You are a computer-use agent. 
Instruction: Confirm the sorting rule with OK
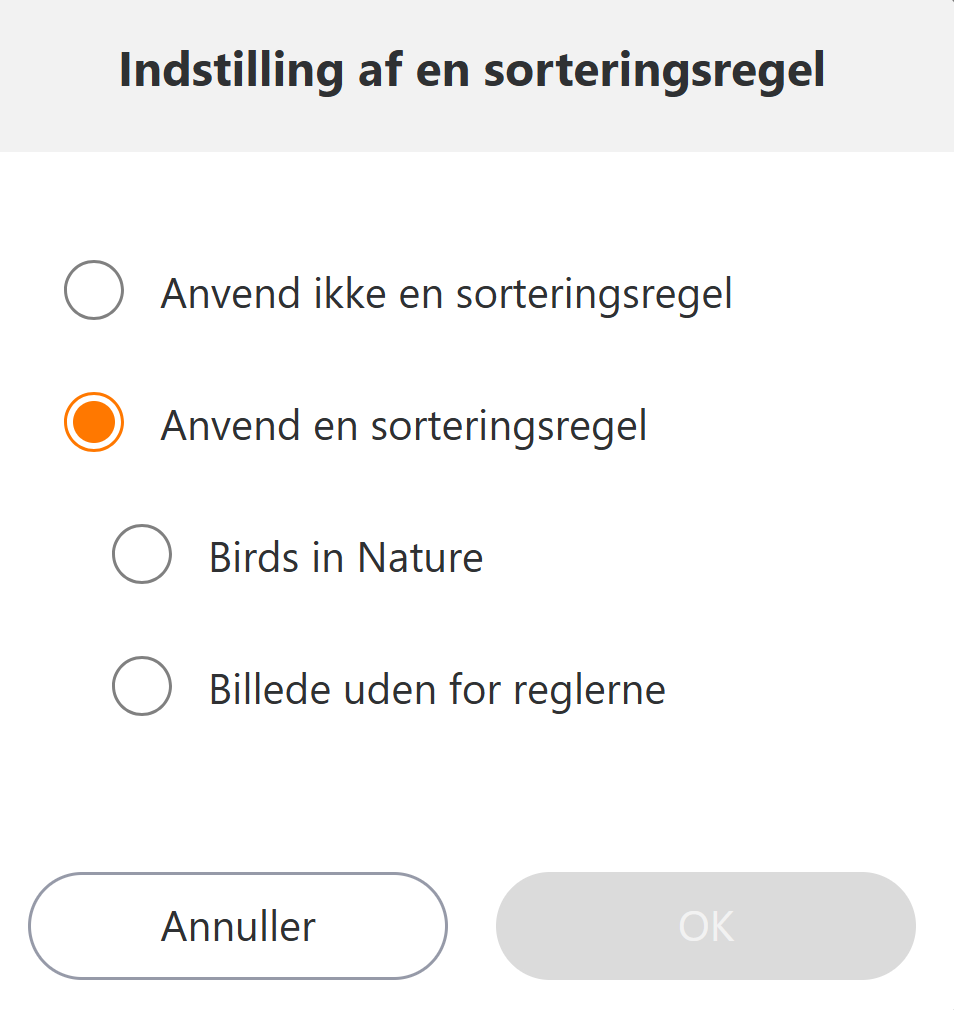click(706, 926)
